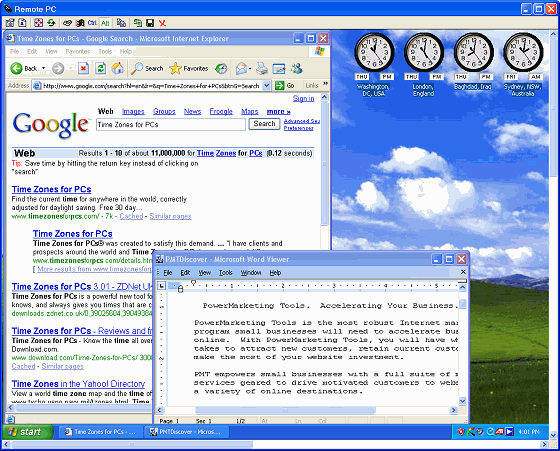Click the Windows Start button
560x451 pixels.
28,432
